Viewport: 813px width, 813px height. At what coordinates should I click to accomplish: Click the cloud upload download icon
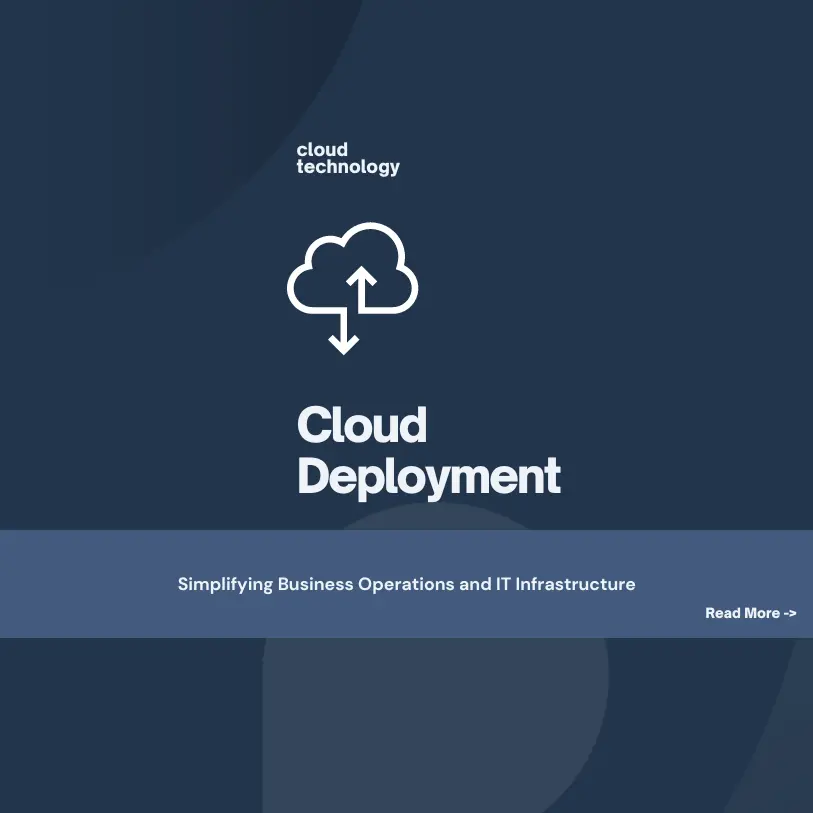[353, 288]
